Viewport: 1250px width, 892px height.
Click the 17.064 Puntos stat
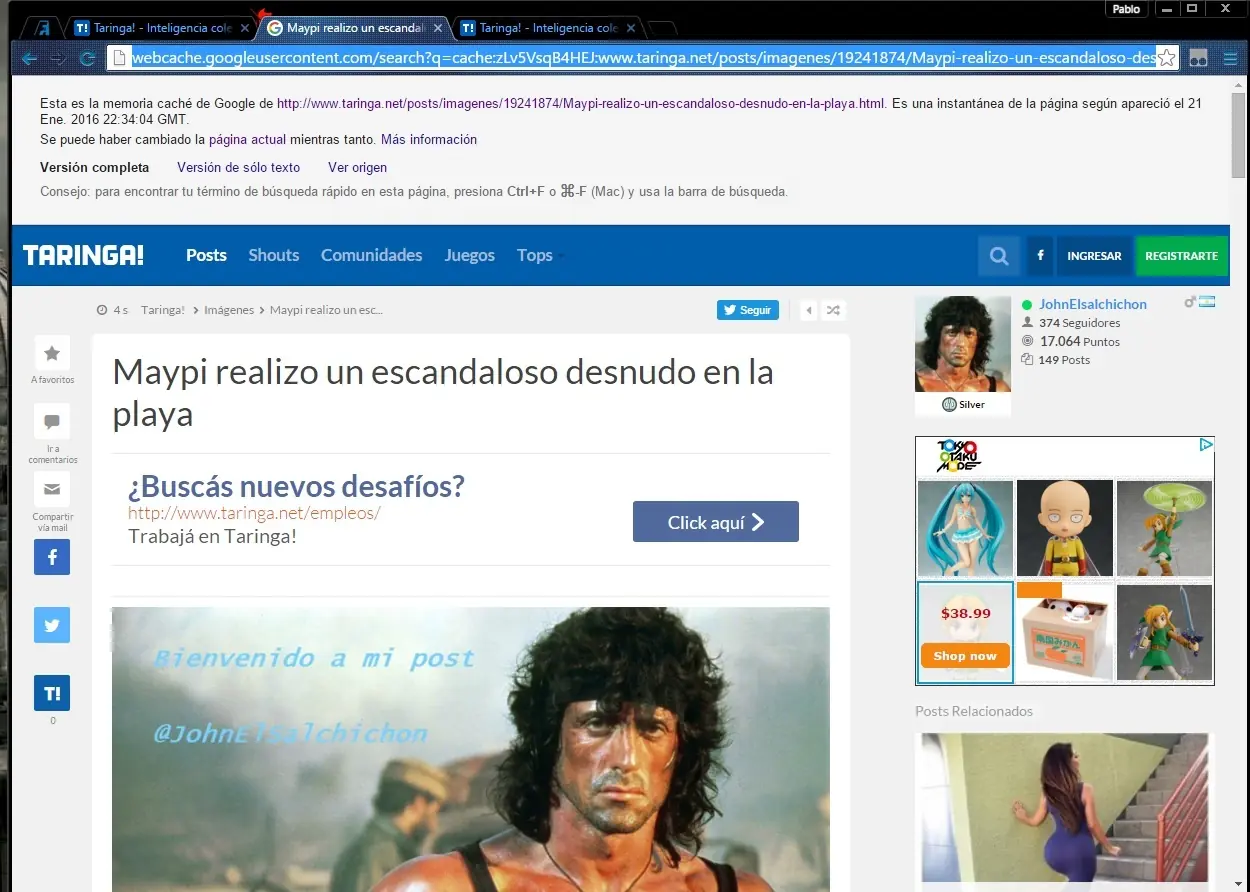tap(1079, 341)
